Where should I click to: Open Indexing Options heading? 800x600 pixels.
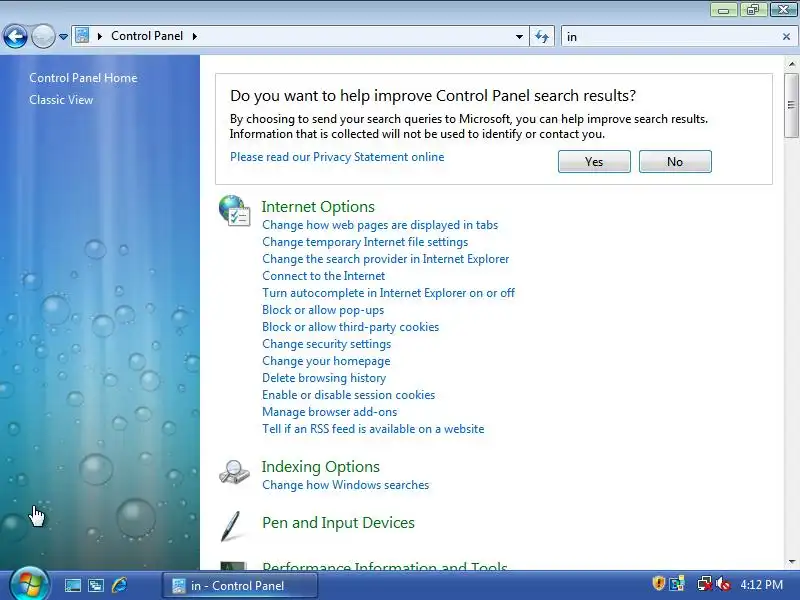click(320, 467)
